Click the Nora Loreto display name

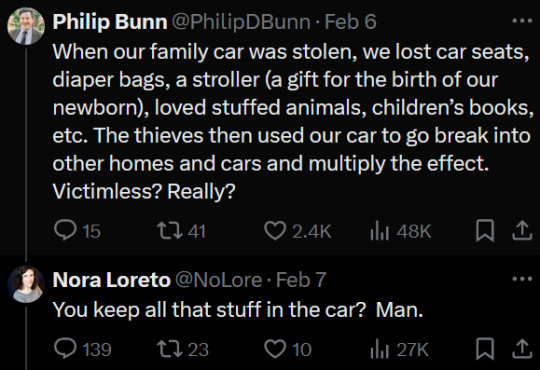click(x=112, y=280)
